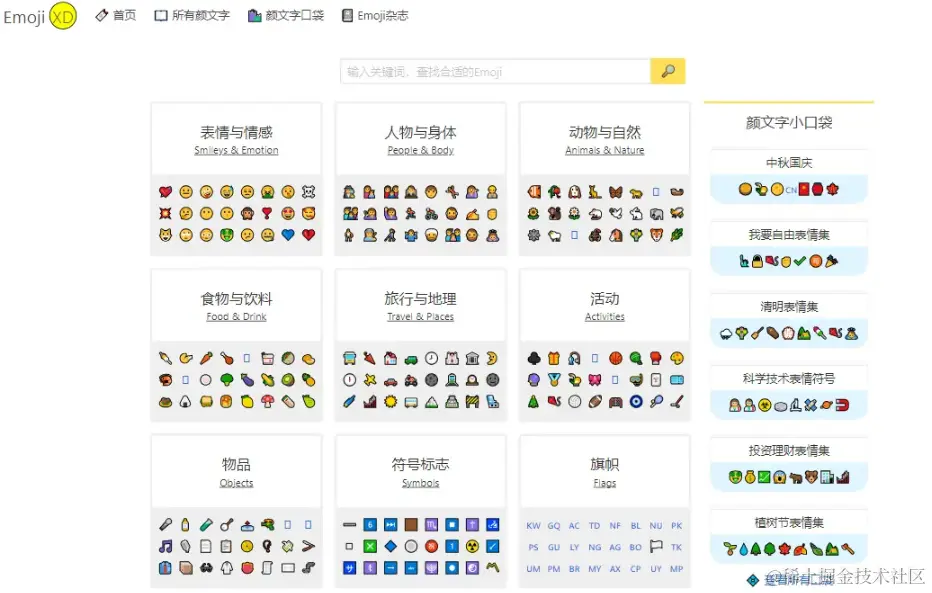Open the Smileys & Emotion category link

[236, 150]
